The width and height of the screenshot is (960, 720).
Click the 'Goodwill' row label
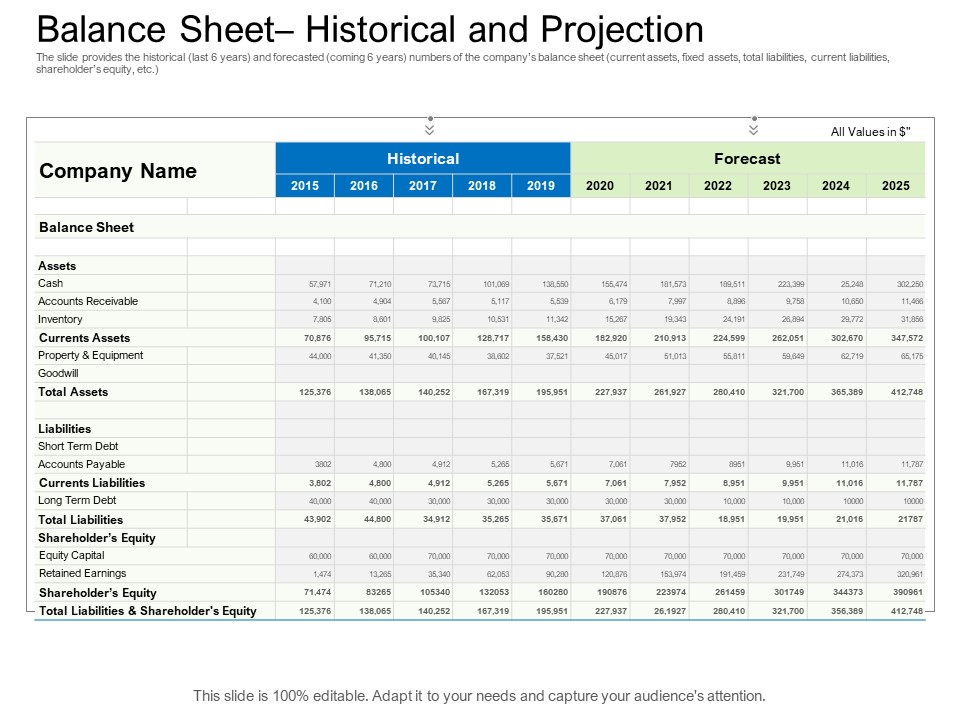(58, 373)
